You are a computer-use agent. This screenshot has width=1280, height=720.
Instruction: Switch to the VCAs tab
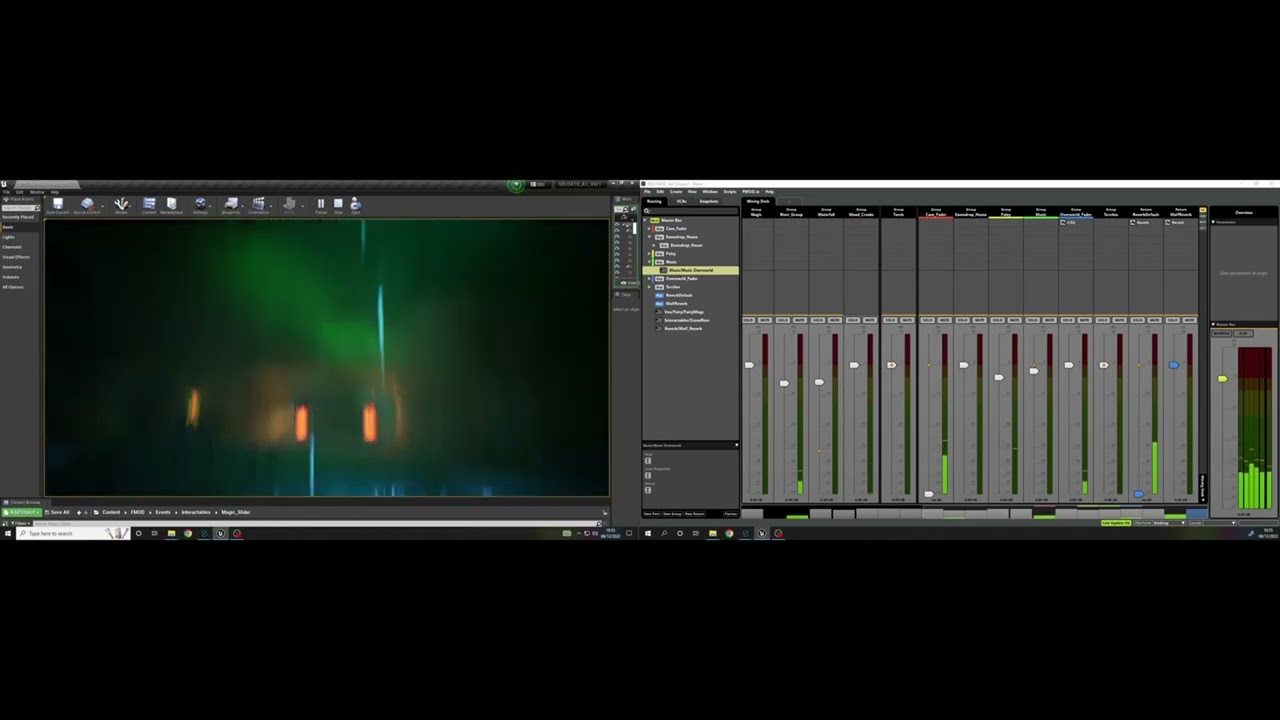[x=681, y=201]
